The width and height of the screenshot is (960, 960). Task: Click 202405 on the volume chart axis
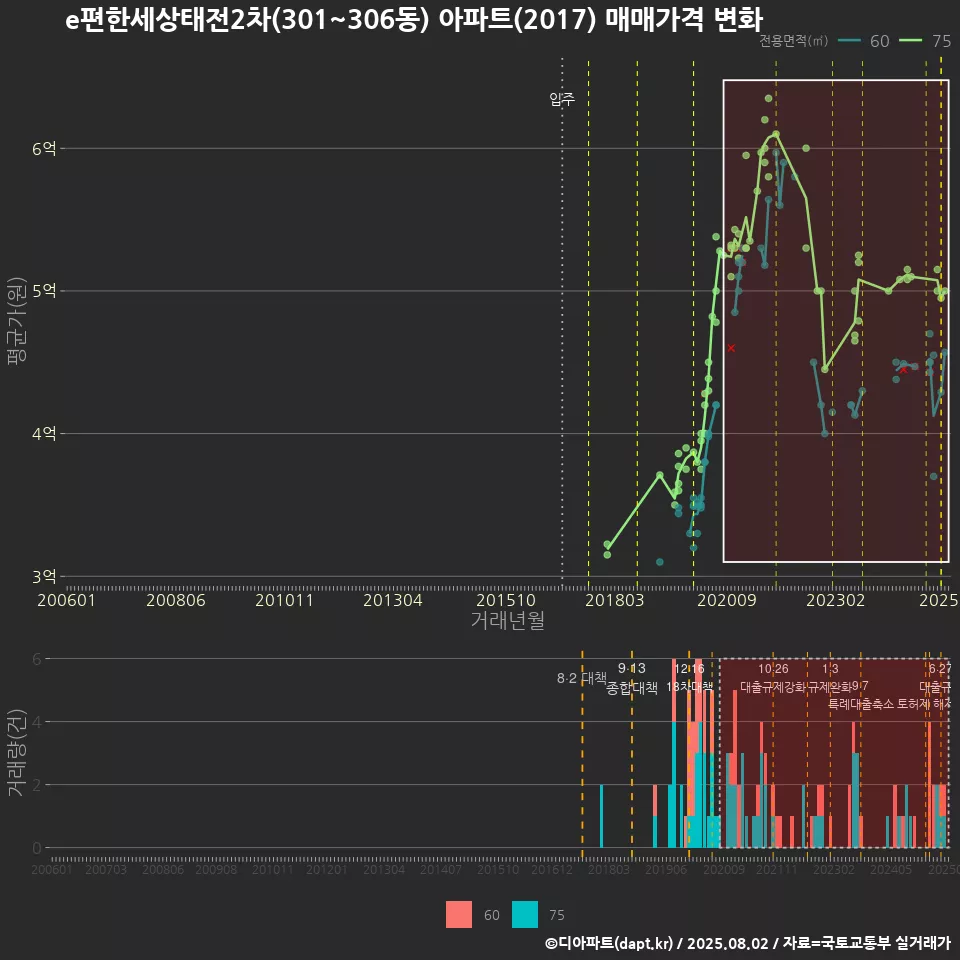coord(891,869)
